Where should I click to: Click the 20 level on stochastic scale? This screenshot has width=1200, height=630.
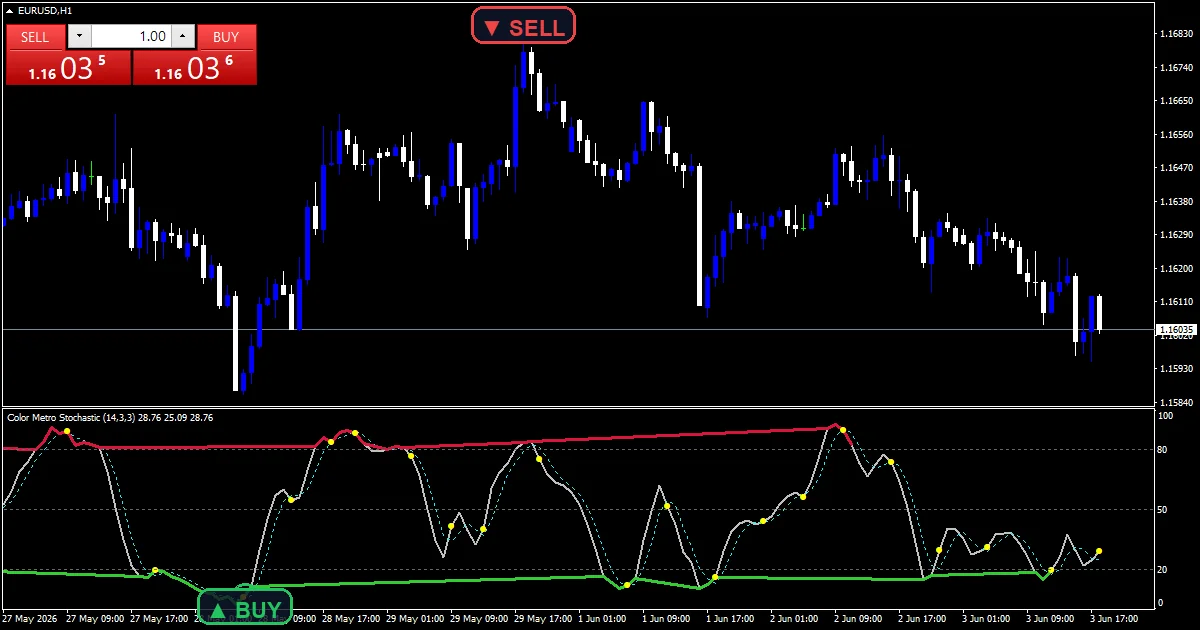pyautogui.click(x=1164, y=570)
